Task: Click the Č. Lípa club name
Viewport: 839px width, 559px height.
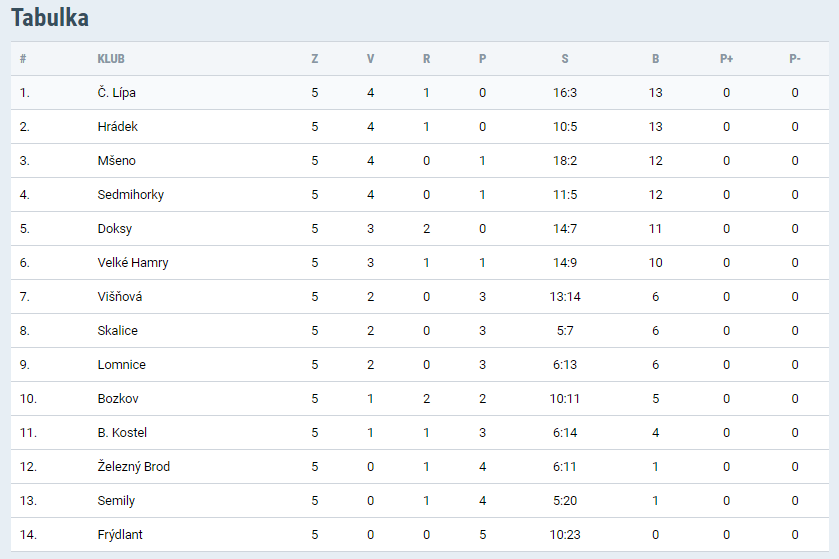Action: point(116,93)
